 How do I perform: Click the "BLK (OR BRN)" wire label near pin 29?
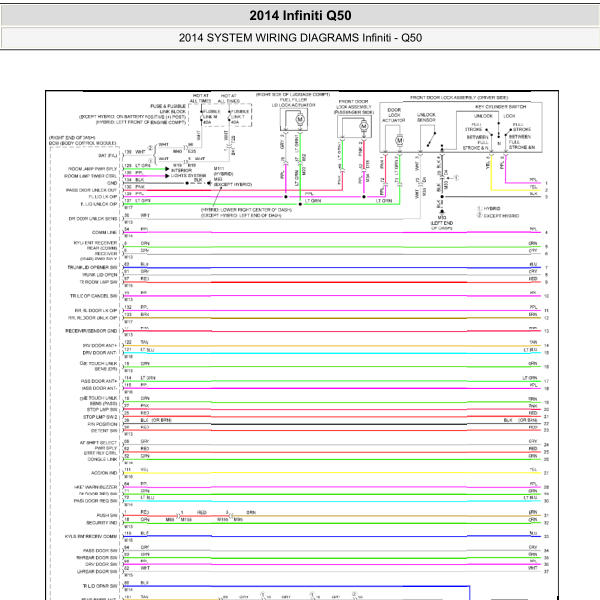click(x=156, y=420)
